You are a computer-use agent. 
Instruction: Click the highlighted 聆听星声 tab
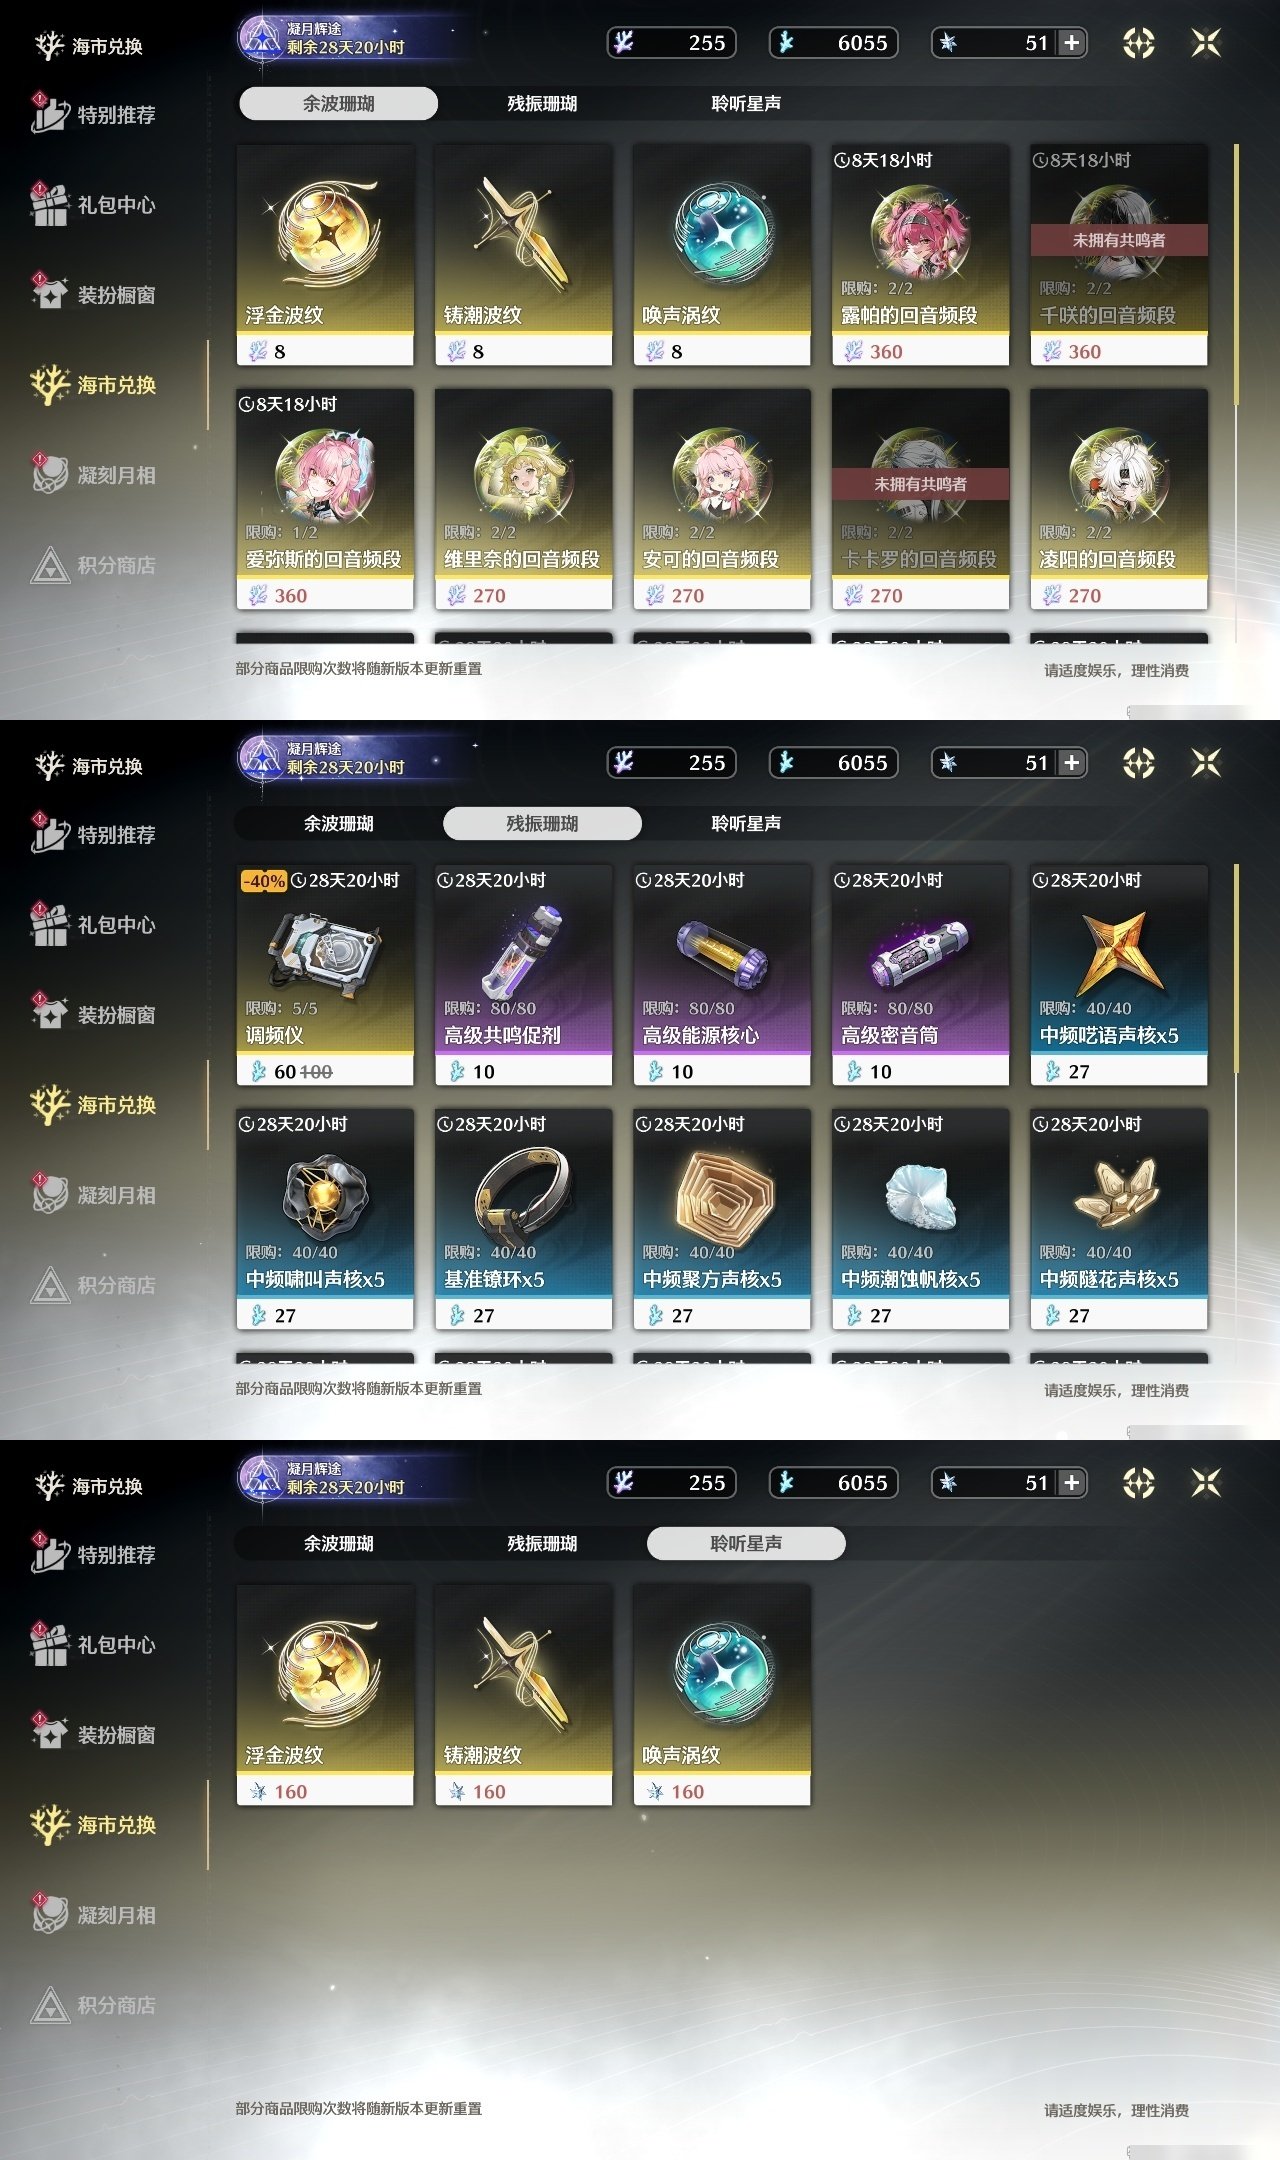click(746, 1543)
